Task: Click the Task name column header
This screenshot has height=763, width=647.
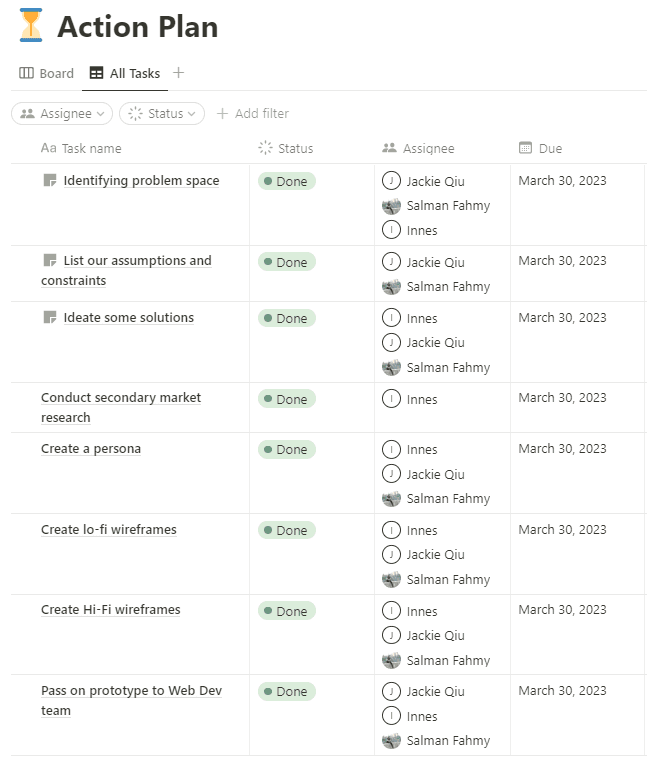Action: click(81, 148)
